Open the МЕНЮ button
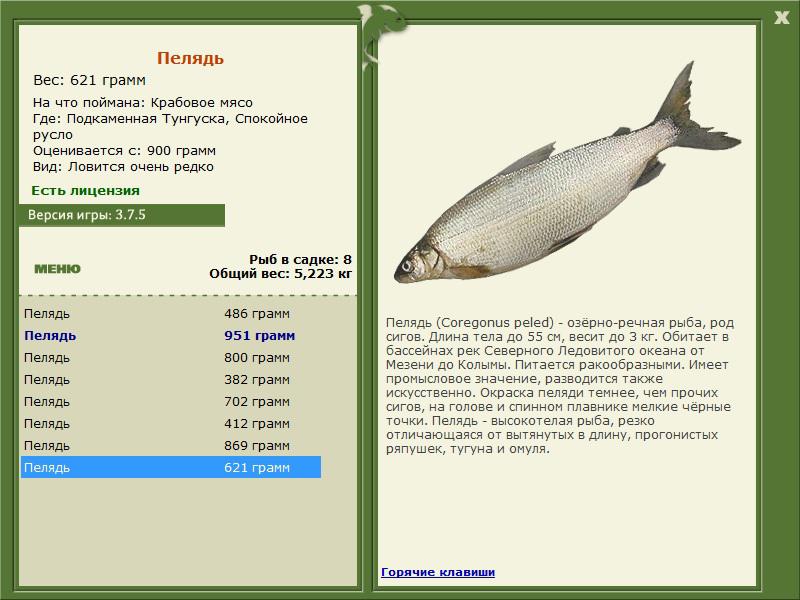This screenshot has height=600, width=800. tap(57, 269)
